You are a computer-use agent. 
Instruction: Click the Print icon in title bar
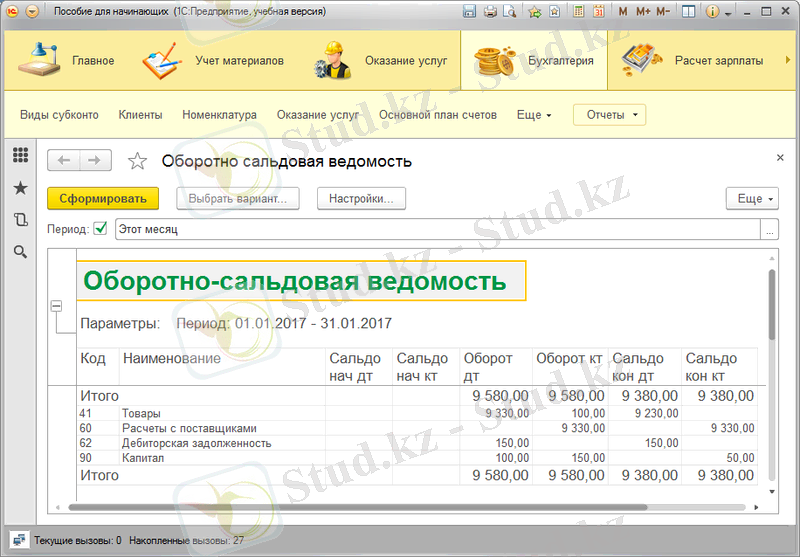[x=490, y=12]
